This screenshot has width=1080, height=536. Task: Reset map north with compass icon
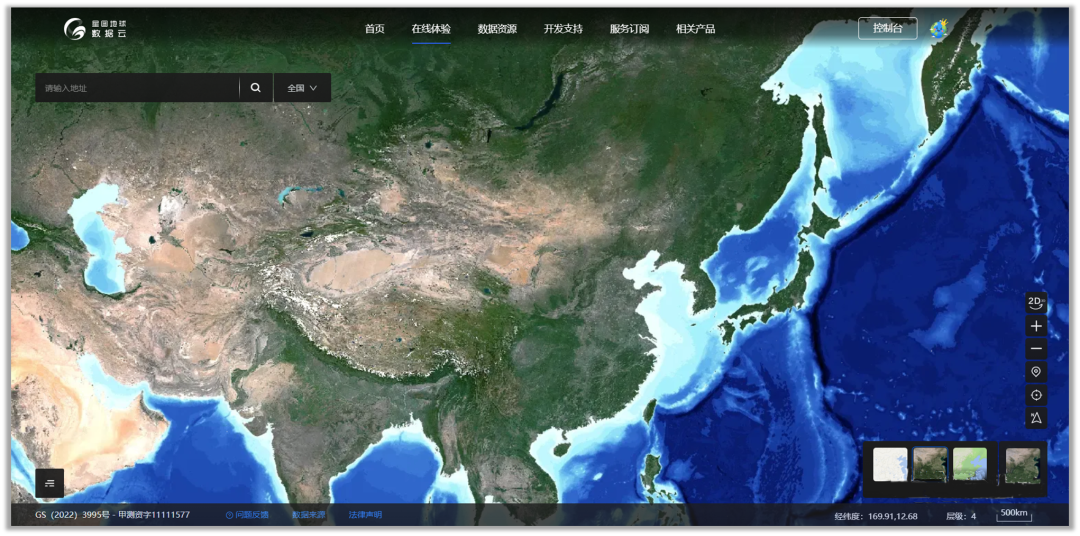(x=1036, y=418)
